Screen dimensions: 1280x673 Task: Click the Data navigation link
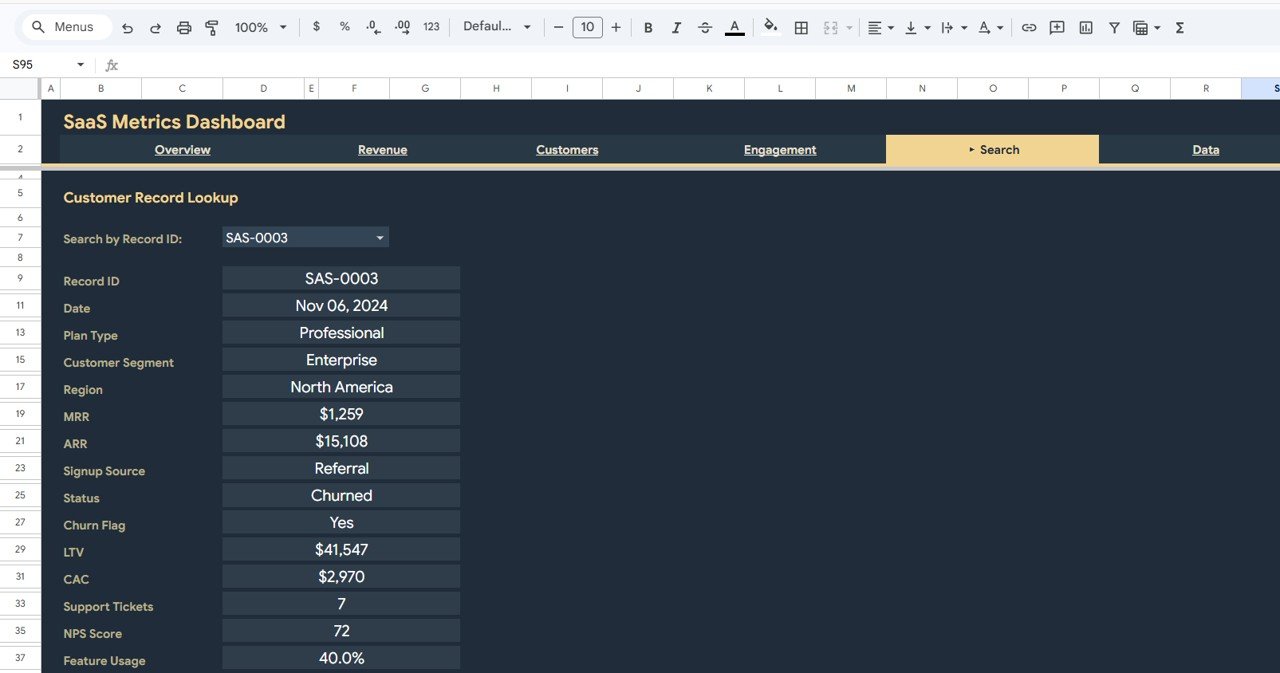[x=1205, y=149]
